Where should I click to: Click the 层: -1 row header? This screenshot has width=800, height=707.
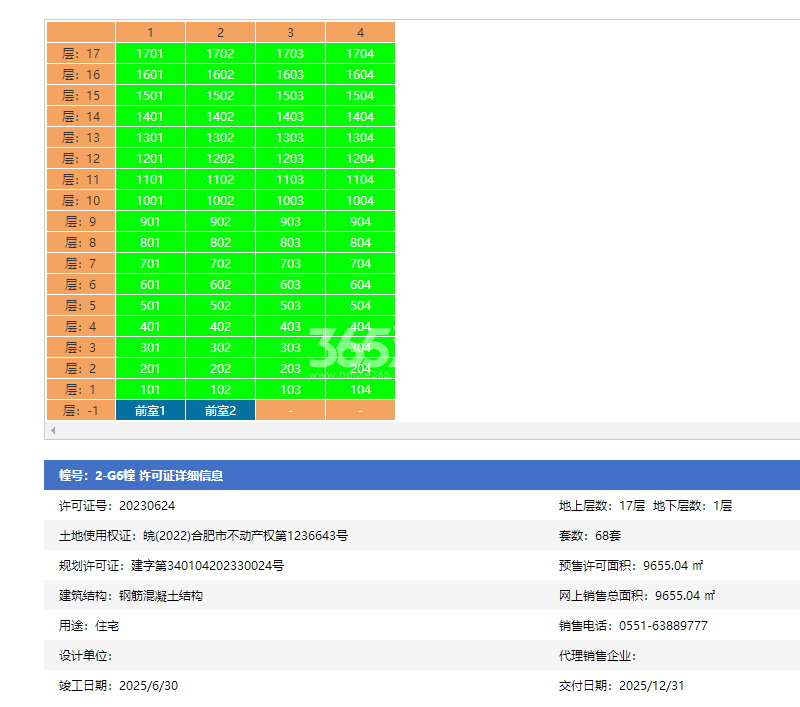click(81, 411)
